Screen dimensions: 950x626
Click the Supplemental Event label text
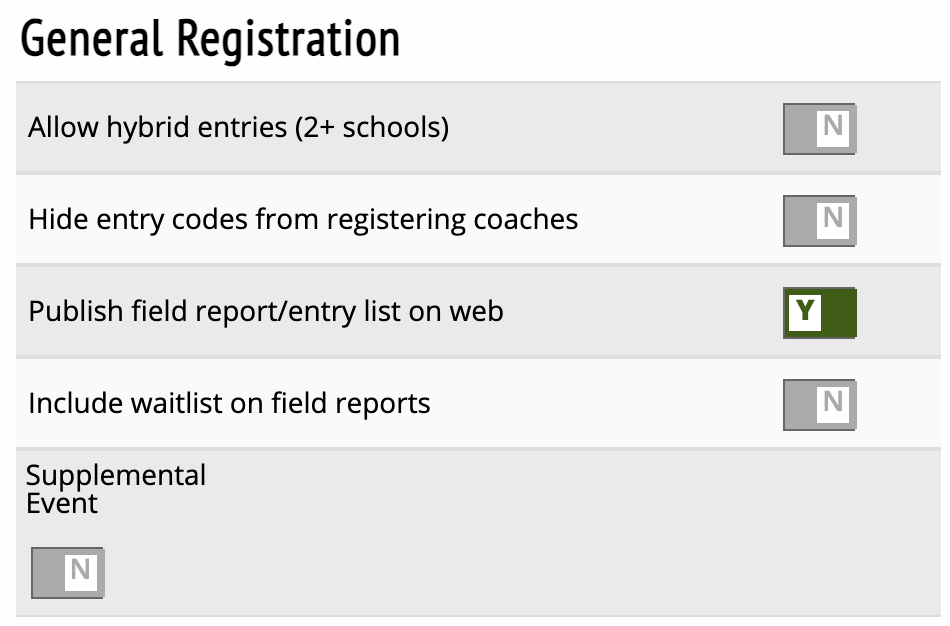click(x=116, y=488)
